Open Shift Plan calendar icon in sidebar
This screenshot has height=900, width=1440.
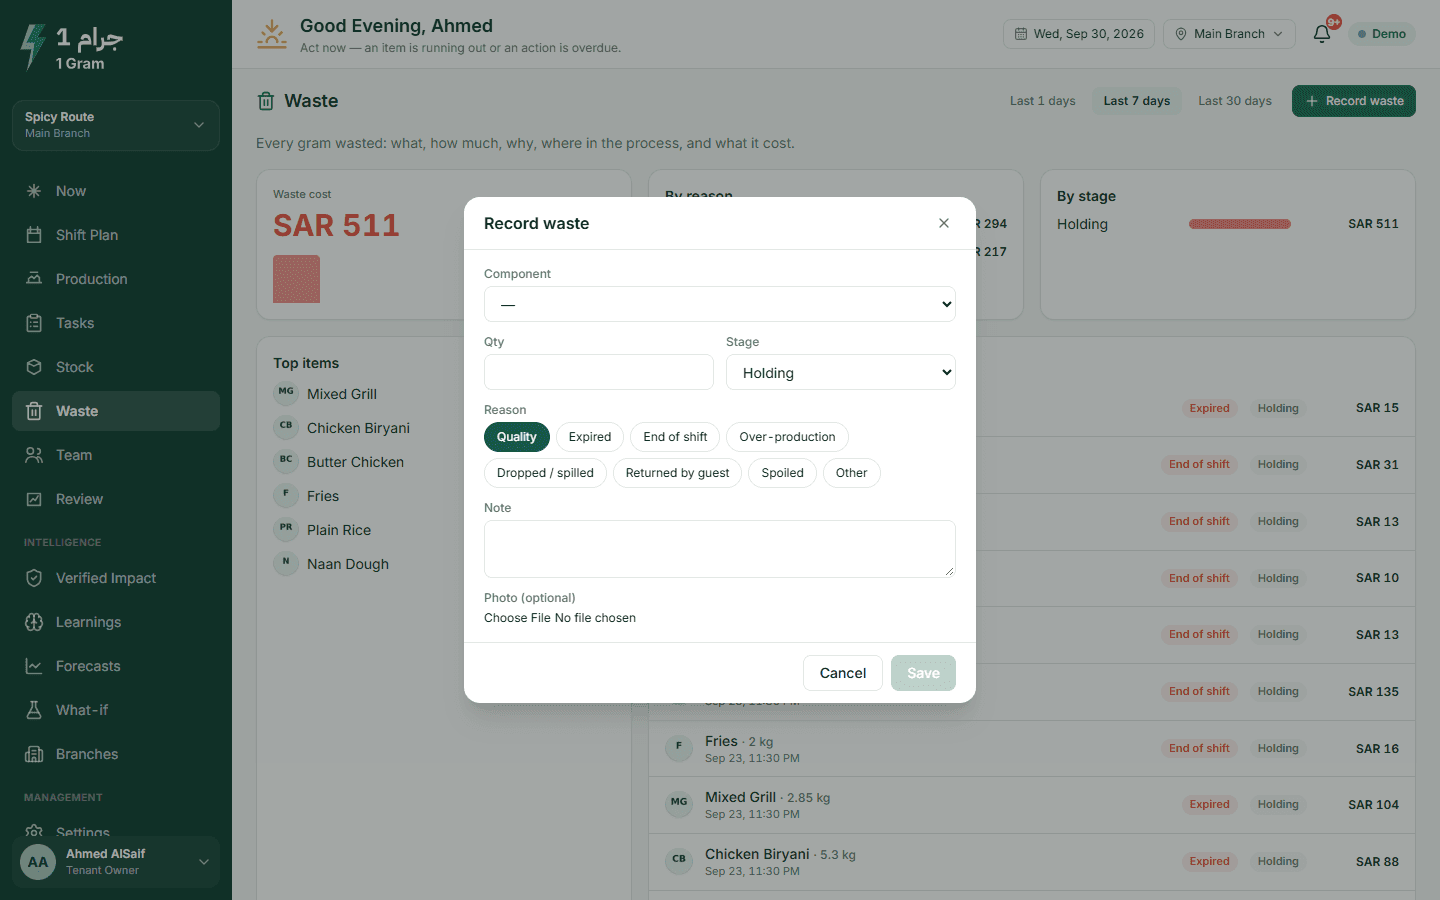34,235
